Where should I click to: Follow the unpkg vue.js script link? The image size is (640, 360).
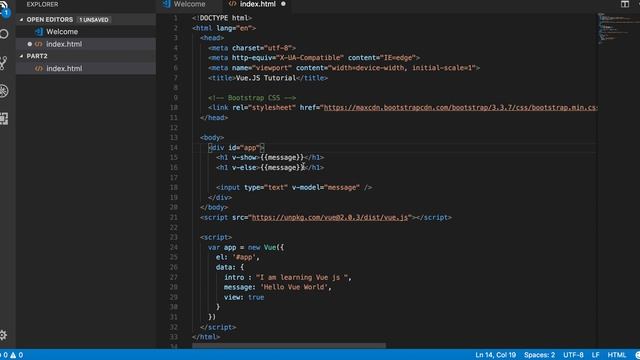pos(330,218)
